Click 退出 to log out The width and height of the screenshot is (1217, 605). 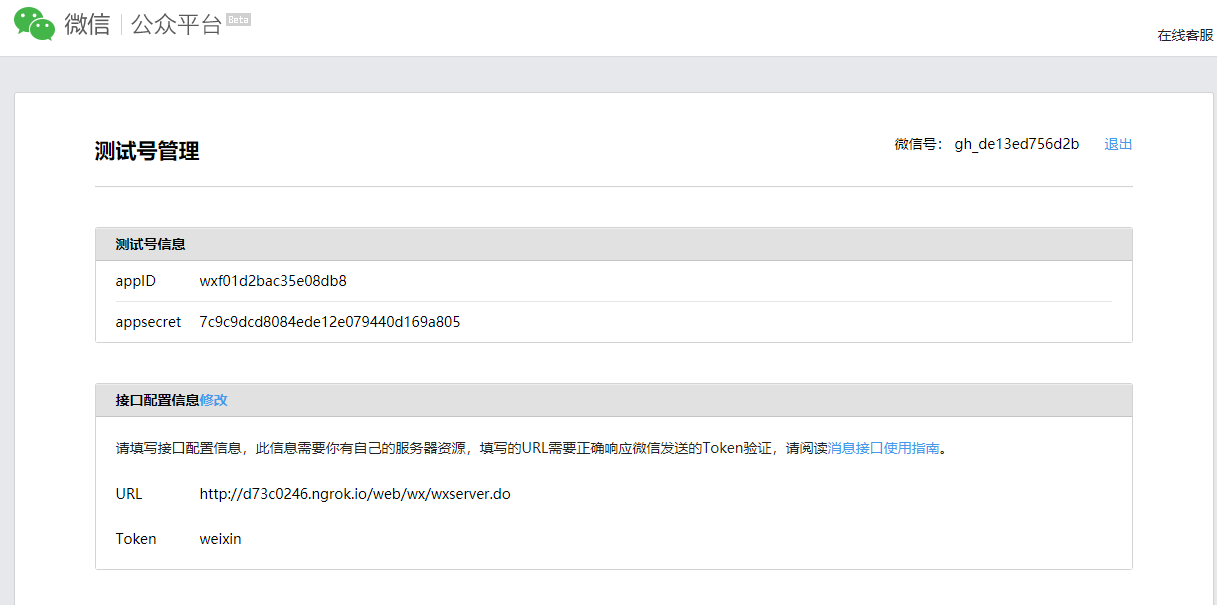(x=1118, y=144)
